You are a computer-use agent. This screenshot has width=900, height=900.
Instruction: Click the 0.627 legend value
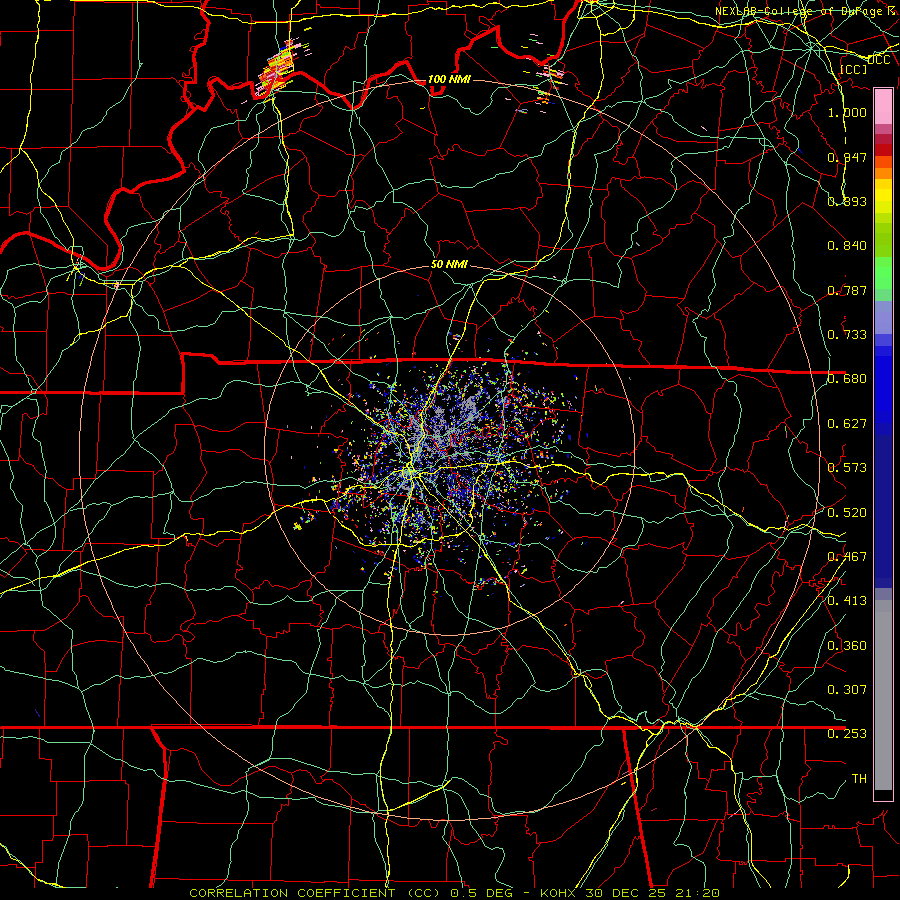(x=847, y=424)
